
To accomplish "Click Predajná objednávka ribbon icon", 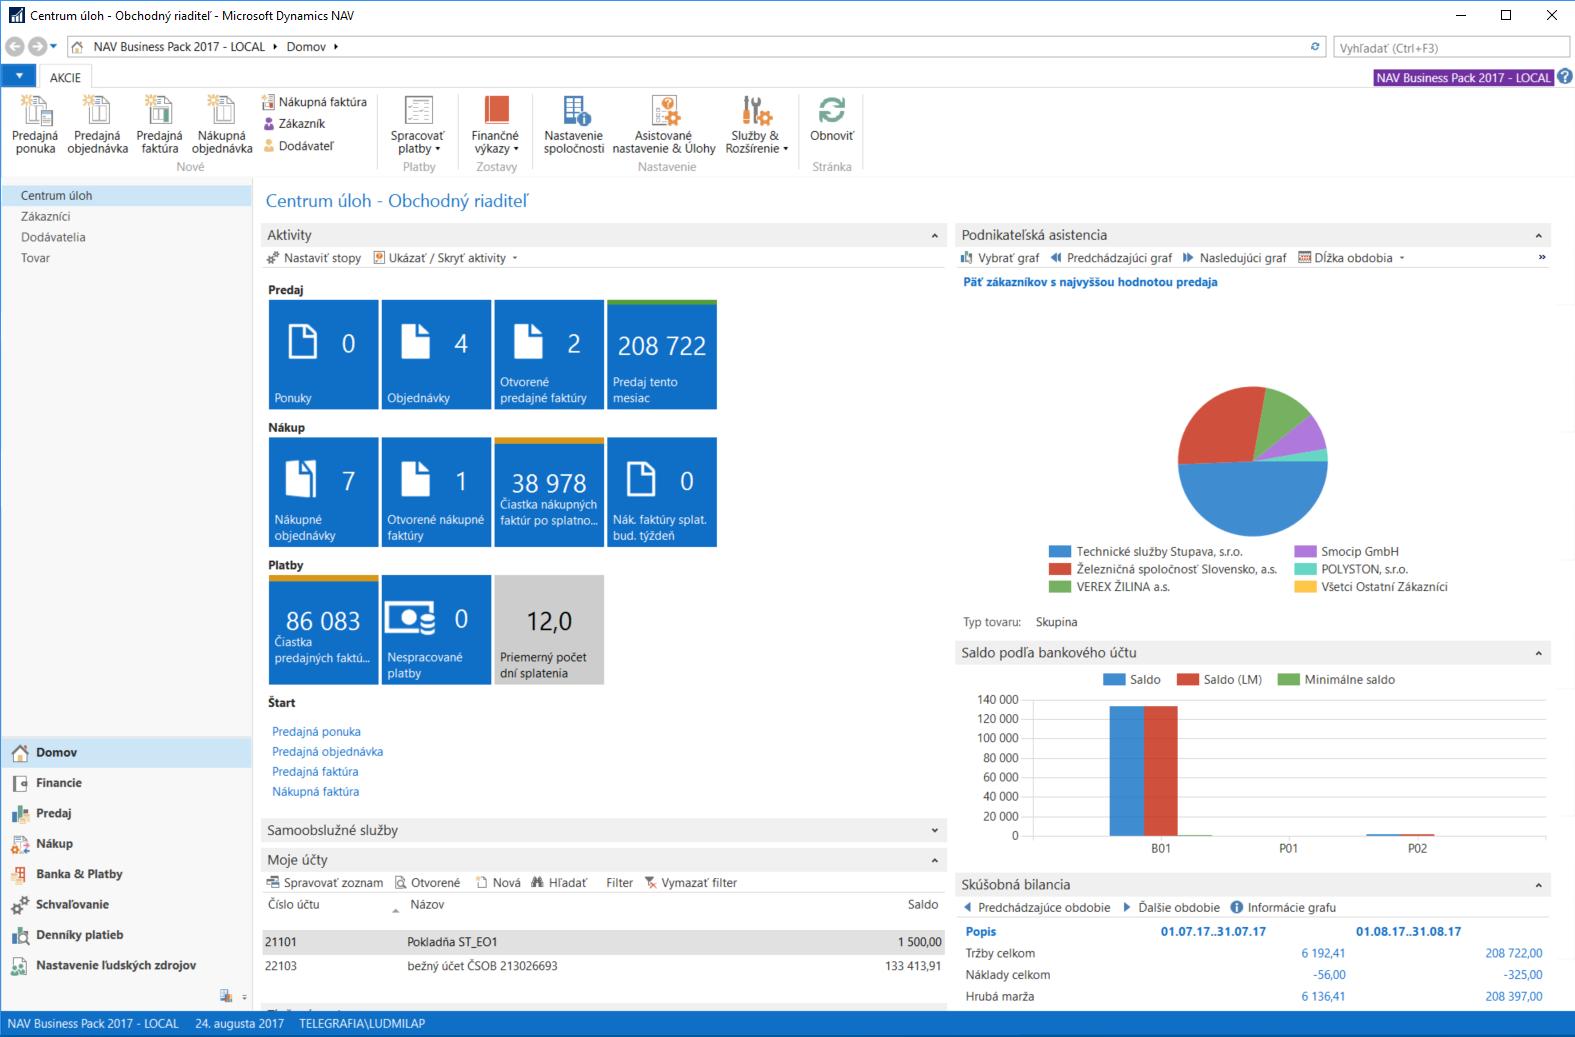I will pyautogui.click(x=97, y=124).
